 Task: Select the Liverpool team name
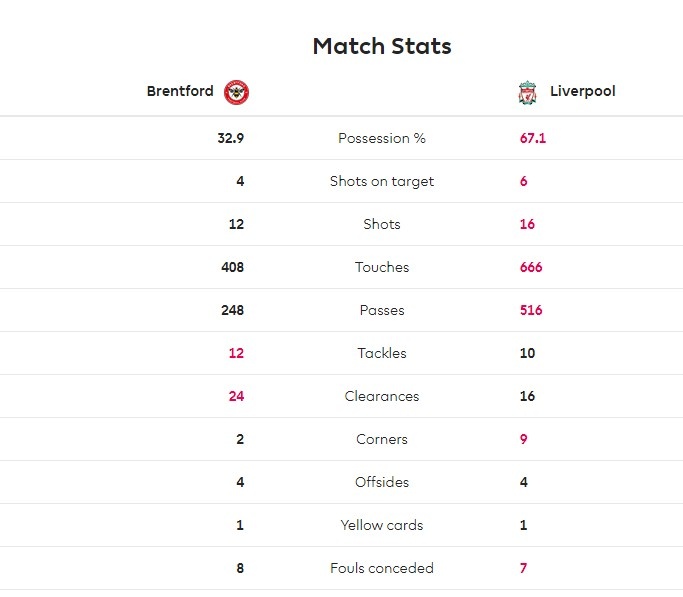(582, 91)
